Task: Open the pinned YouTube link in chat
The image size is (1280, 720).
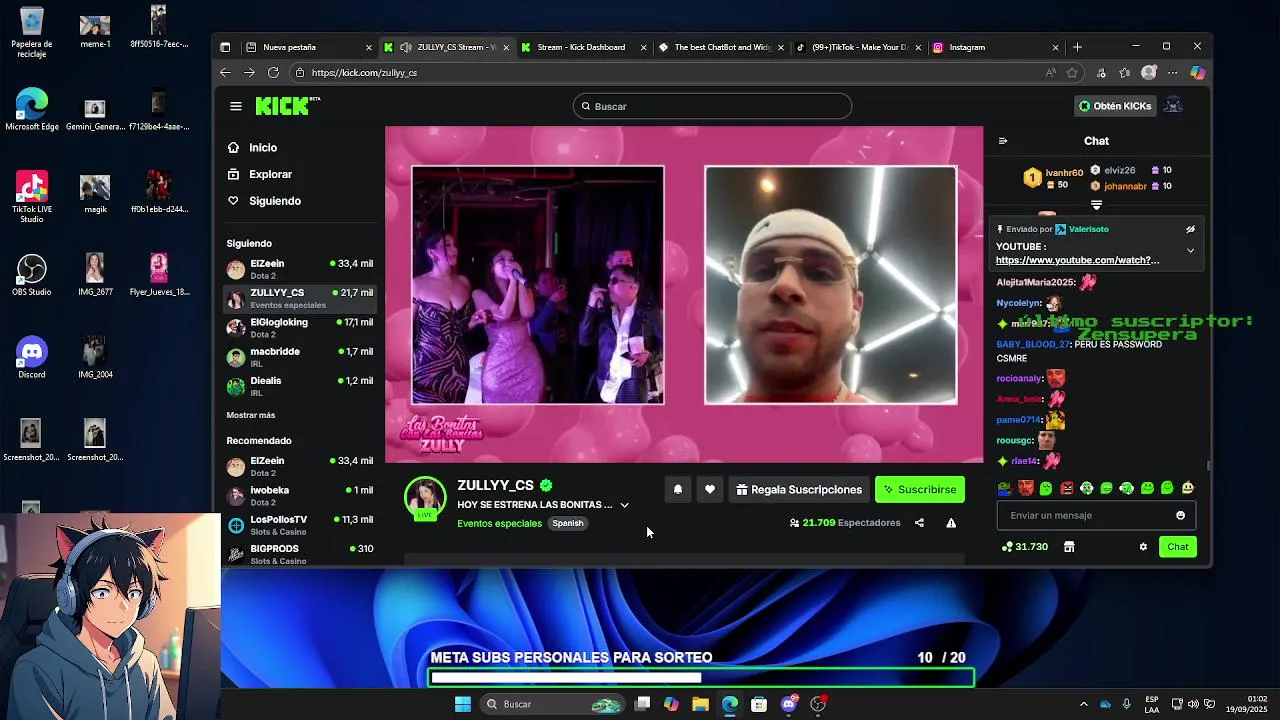Action: 1078,260
